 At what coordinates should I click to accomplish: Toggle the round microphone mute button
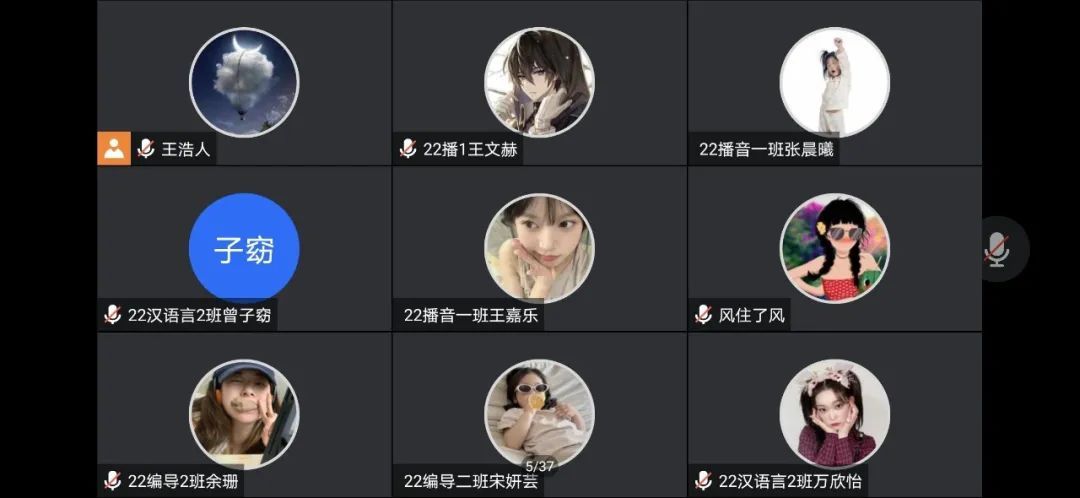[x=997, y=249]
